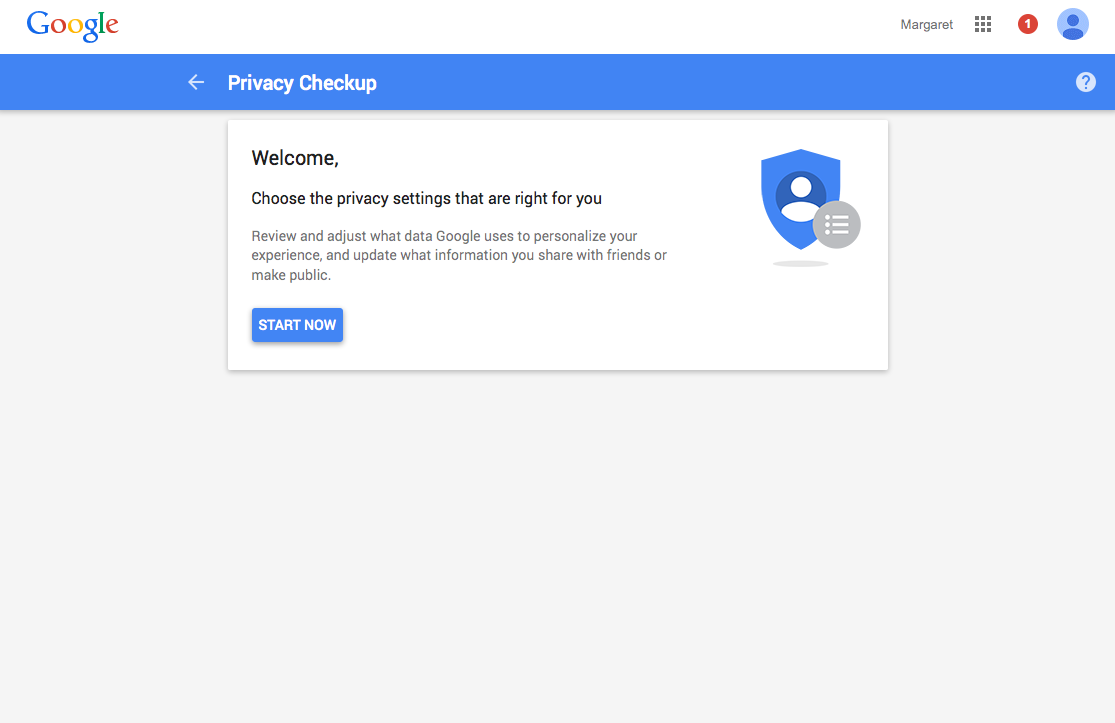Viewport: 1115px width, 723px height.
Task: Click the shadow ellipse beneath the shield
Action: tap(800, 264)
